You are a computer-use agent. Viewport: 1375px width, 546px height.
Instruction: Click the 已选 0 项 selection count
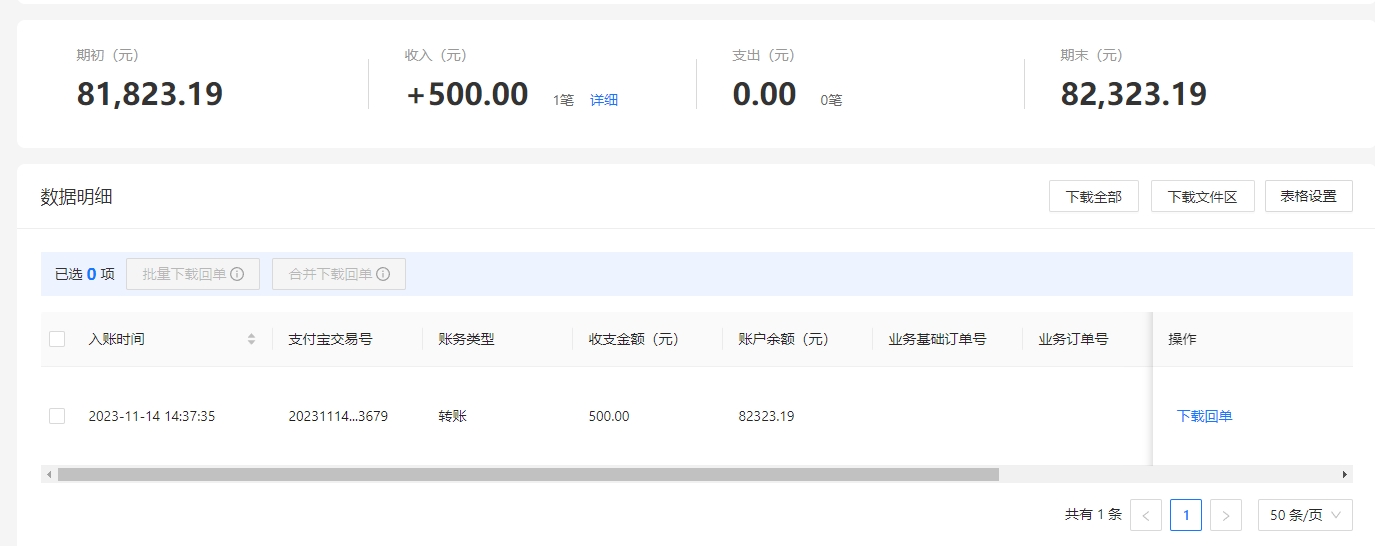pyautogui.click(x=85, y=274)
